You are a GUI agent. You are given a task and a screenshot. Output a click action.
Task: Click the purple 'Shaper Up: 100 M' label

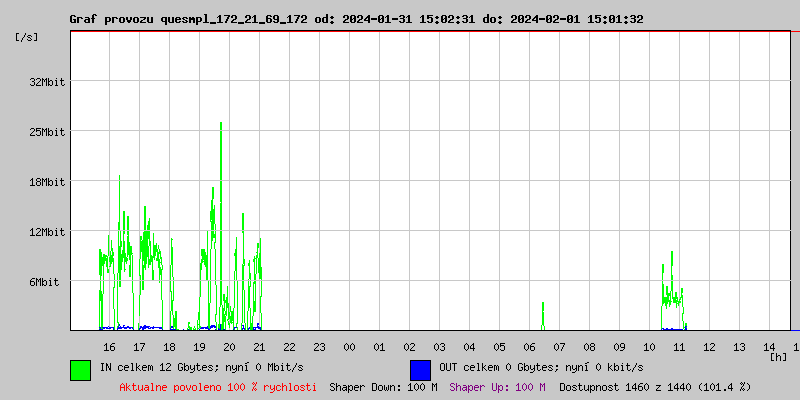click(x=497, y=386)
